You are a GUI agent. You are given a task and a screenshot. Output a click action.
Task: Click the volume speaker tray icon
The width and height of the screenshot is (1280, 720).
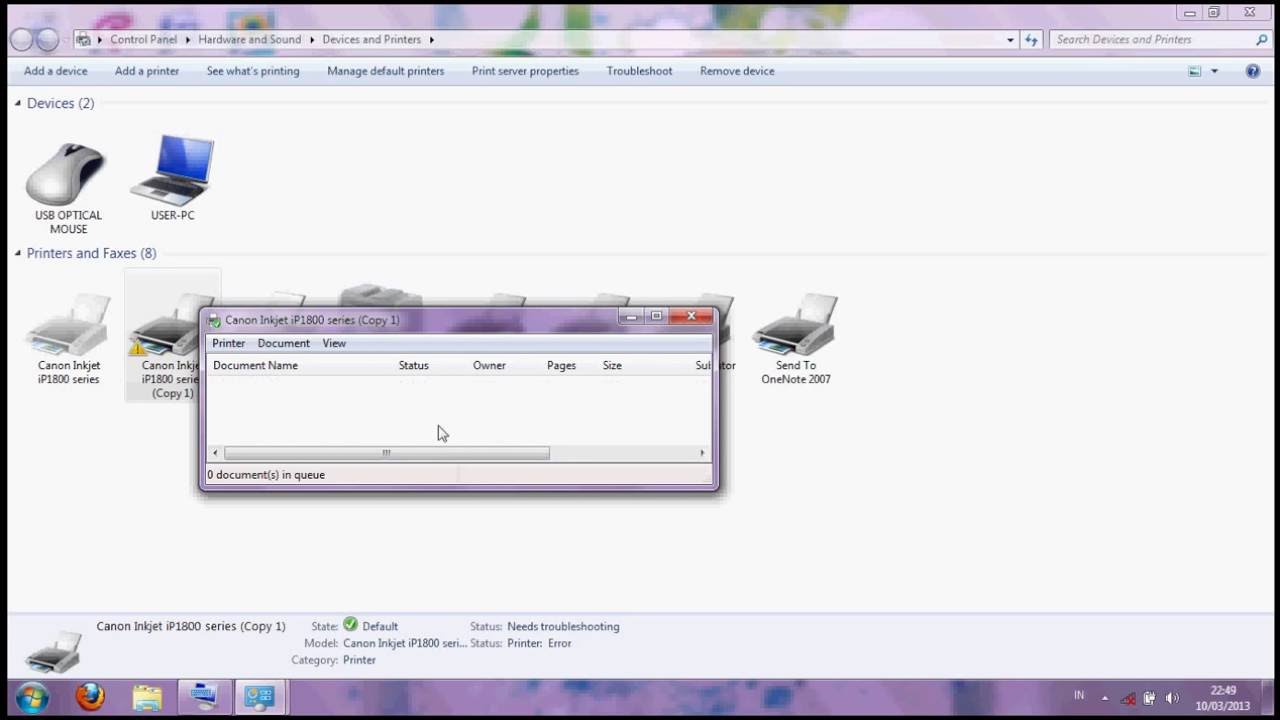tap(1171, 698)
